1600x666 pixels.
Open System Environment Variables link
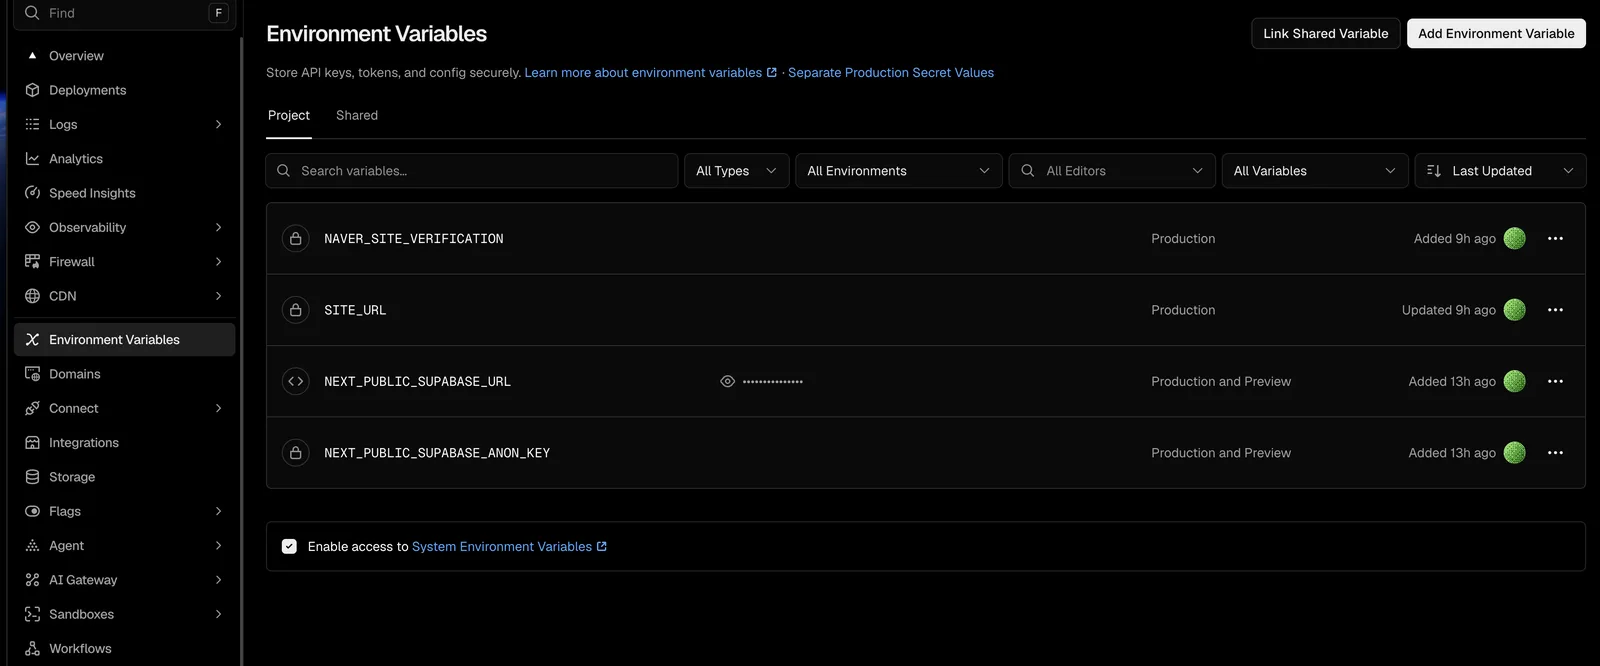pyautogui.click(x=510, y=547)
